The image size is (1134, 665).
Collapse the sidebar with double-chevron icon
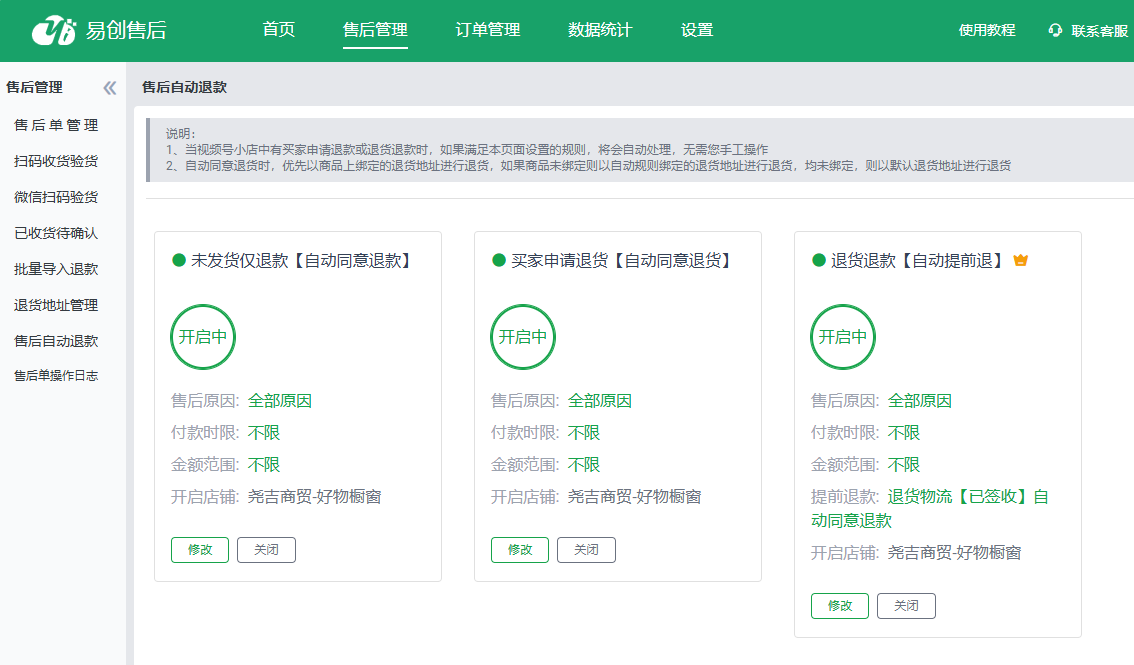(x=110, y=88)
